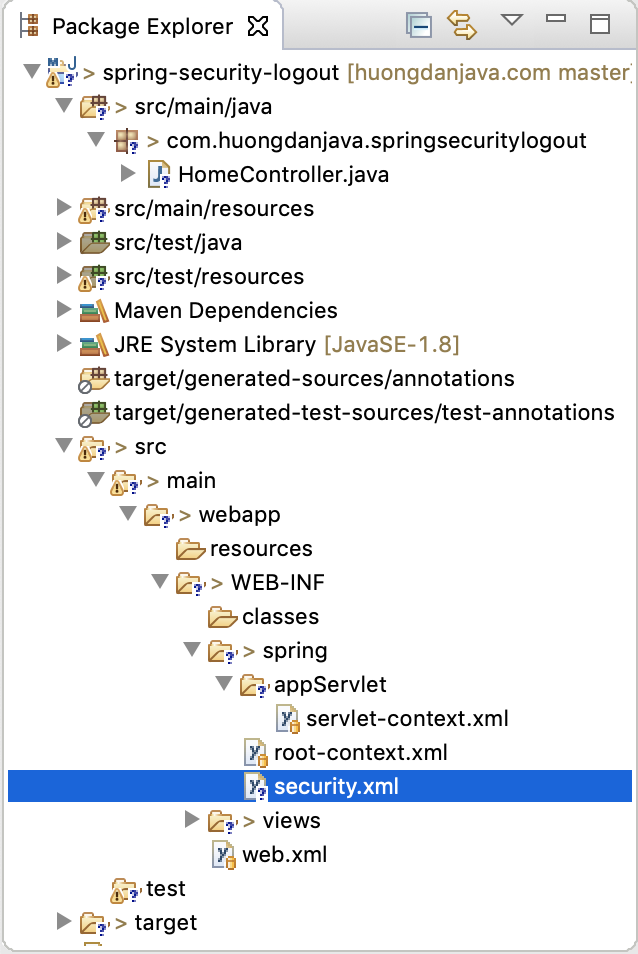Screen dimensions: 638x954
Task: Collapse the WEB-INF folder arrow
Action: coord(160,581)
